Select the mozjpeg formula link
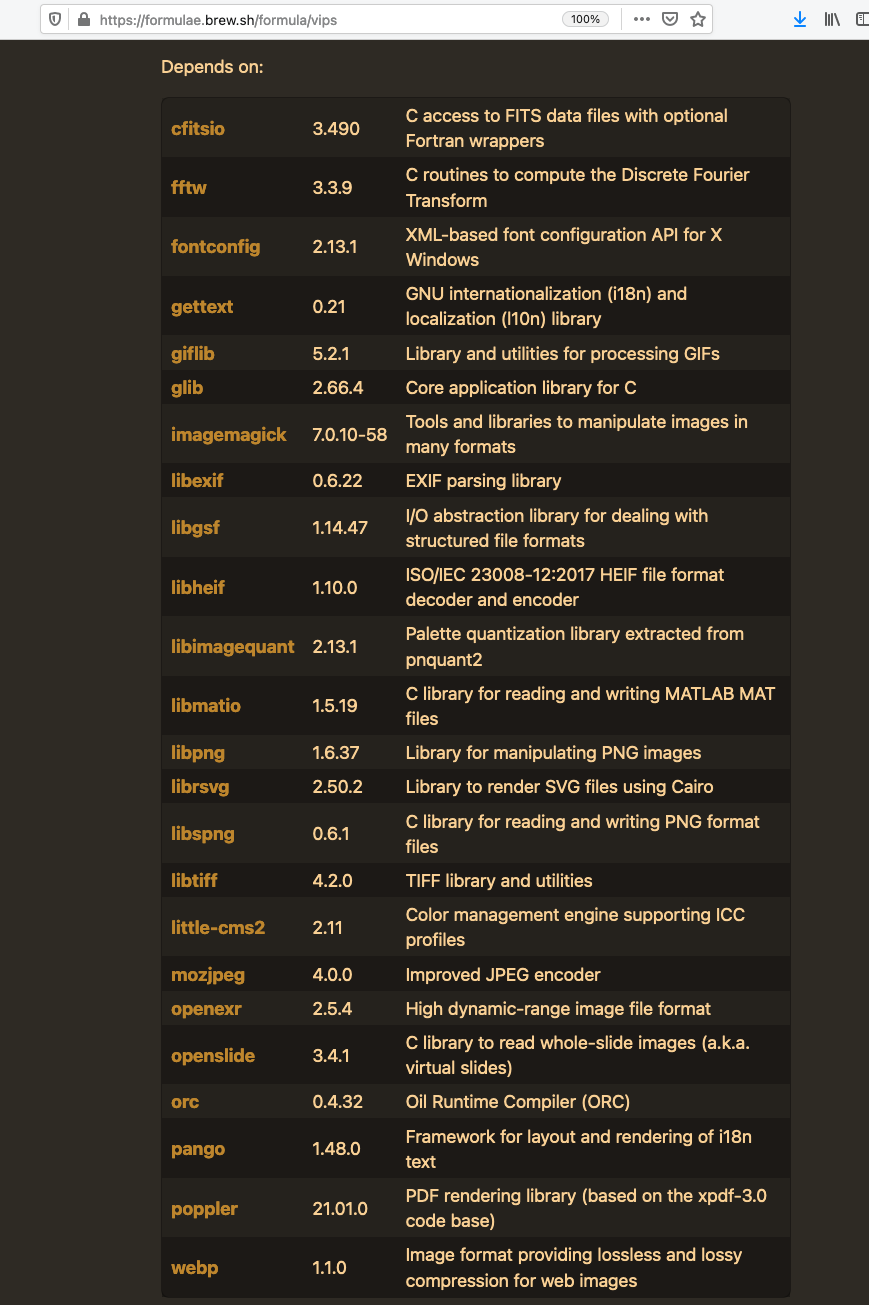869x1305 pixels. tap(207, 974)
